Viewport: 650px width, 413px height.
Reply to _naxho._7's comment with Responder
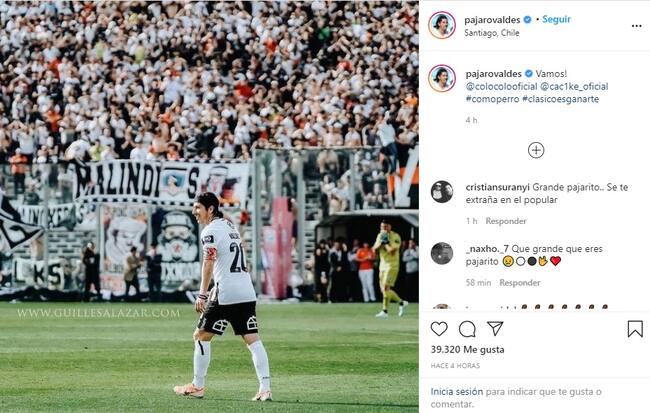(x=520, y=283)
